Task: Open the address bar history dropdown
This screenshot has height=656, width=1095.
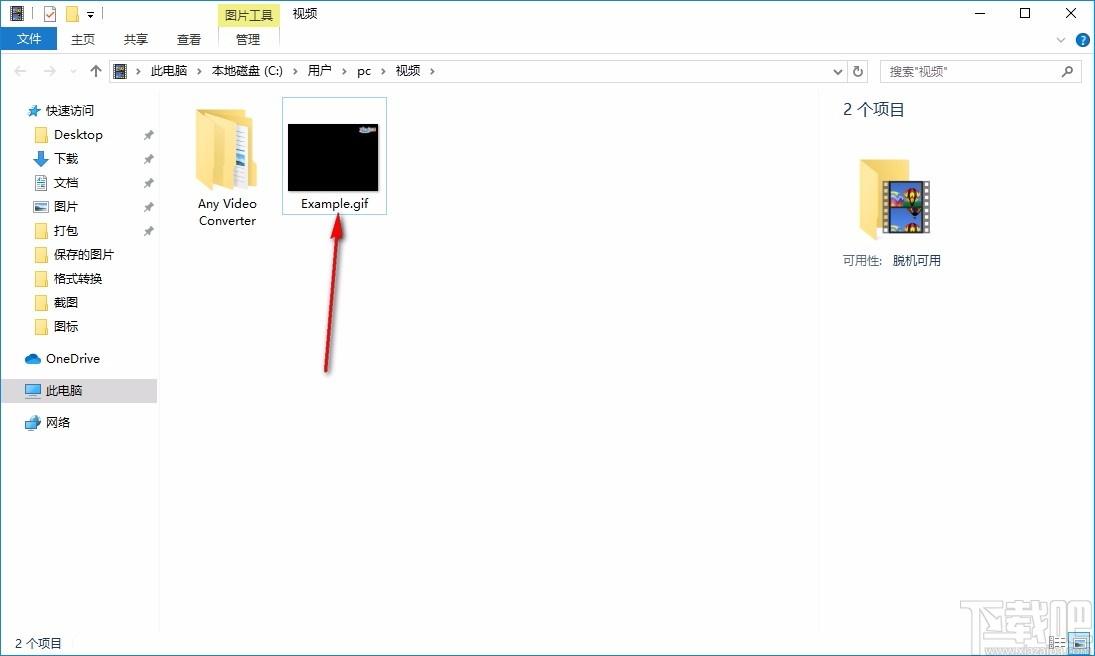Action: pyautogui.click(x=837, y=71)
